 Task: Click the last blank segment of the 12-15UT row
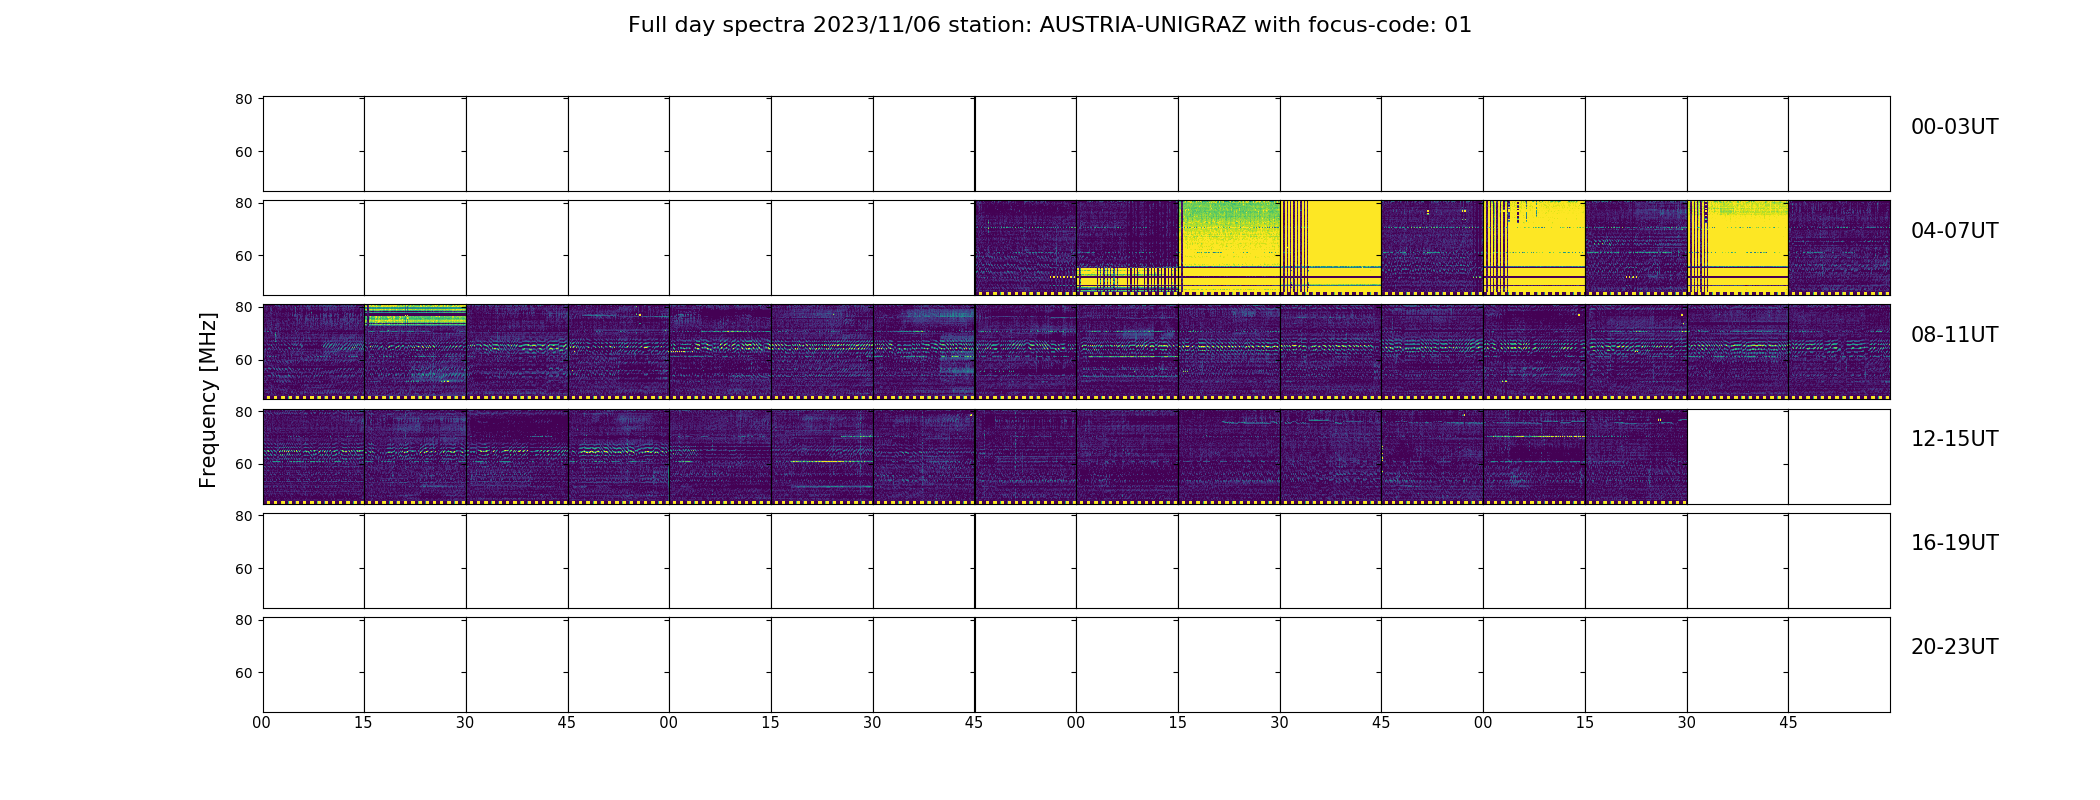(x=1839, y=456)
